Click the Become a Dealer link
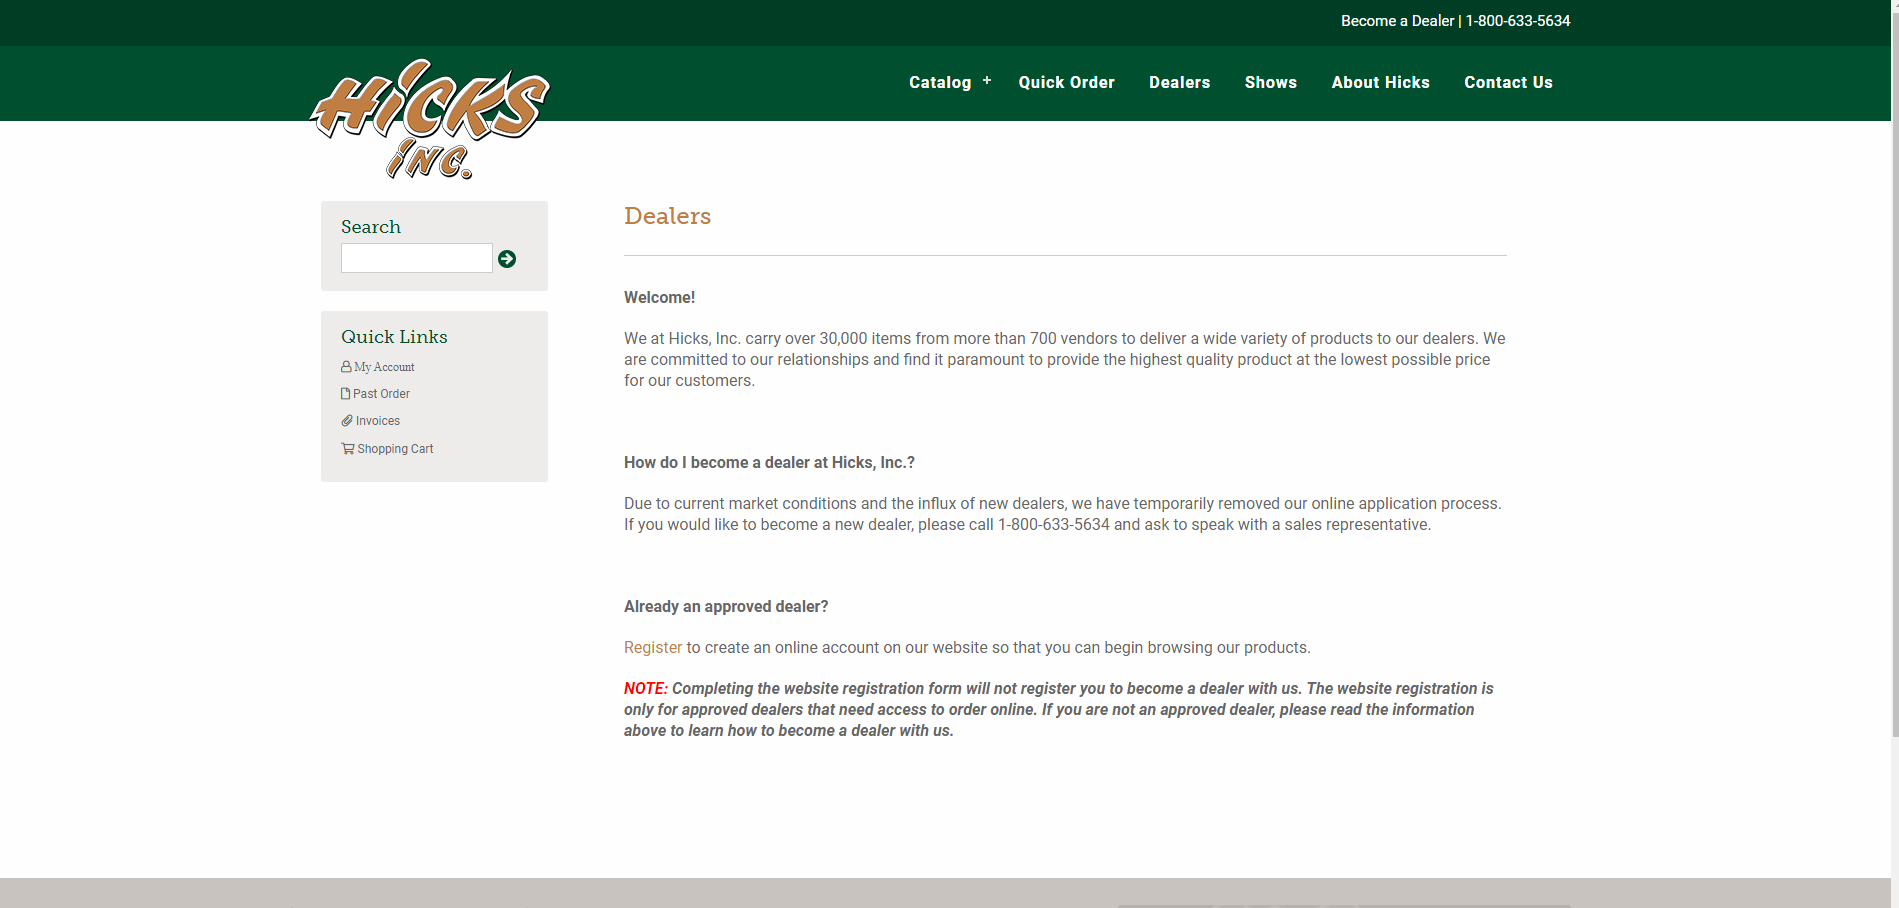The height and width of the screenshot is (908, 1899). pos(1397,21)
